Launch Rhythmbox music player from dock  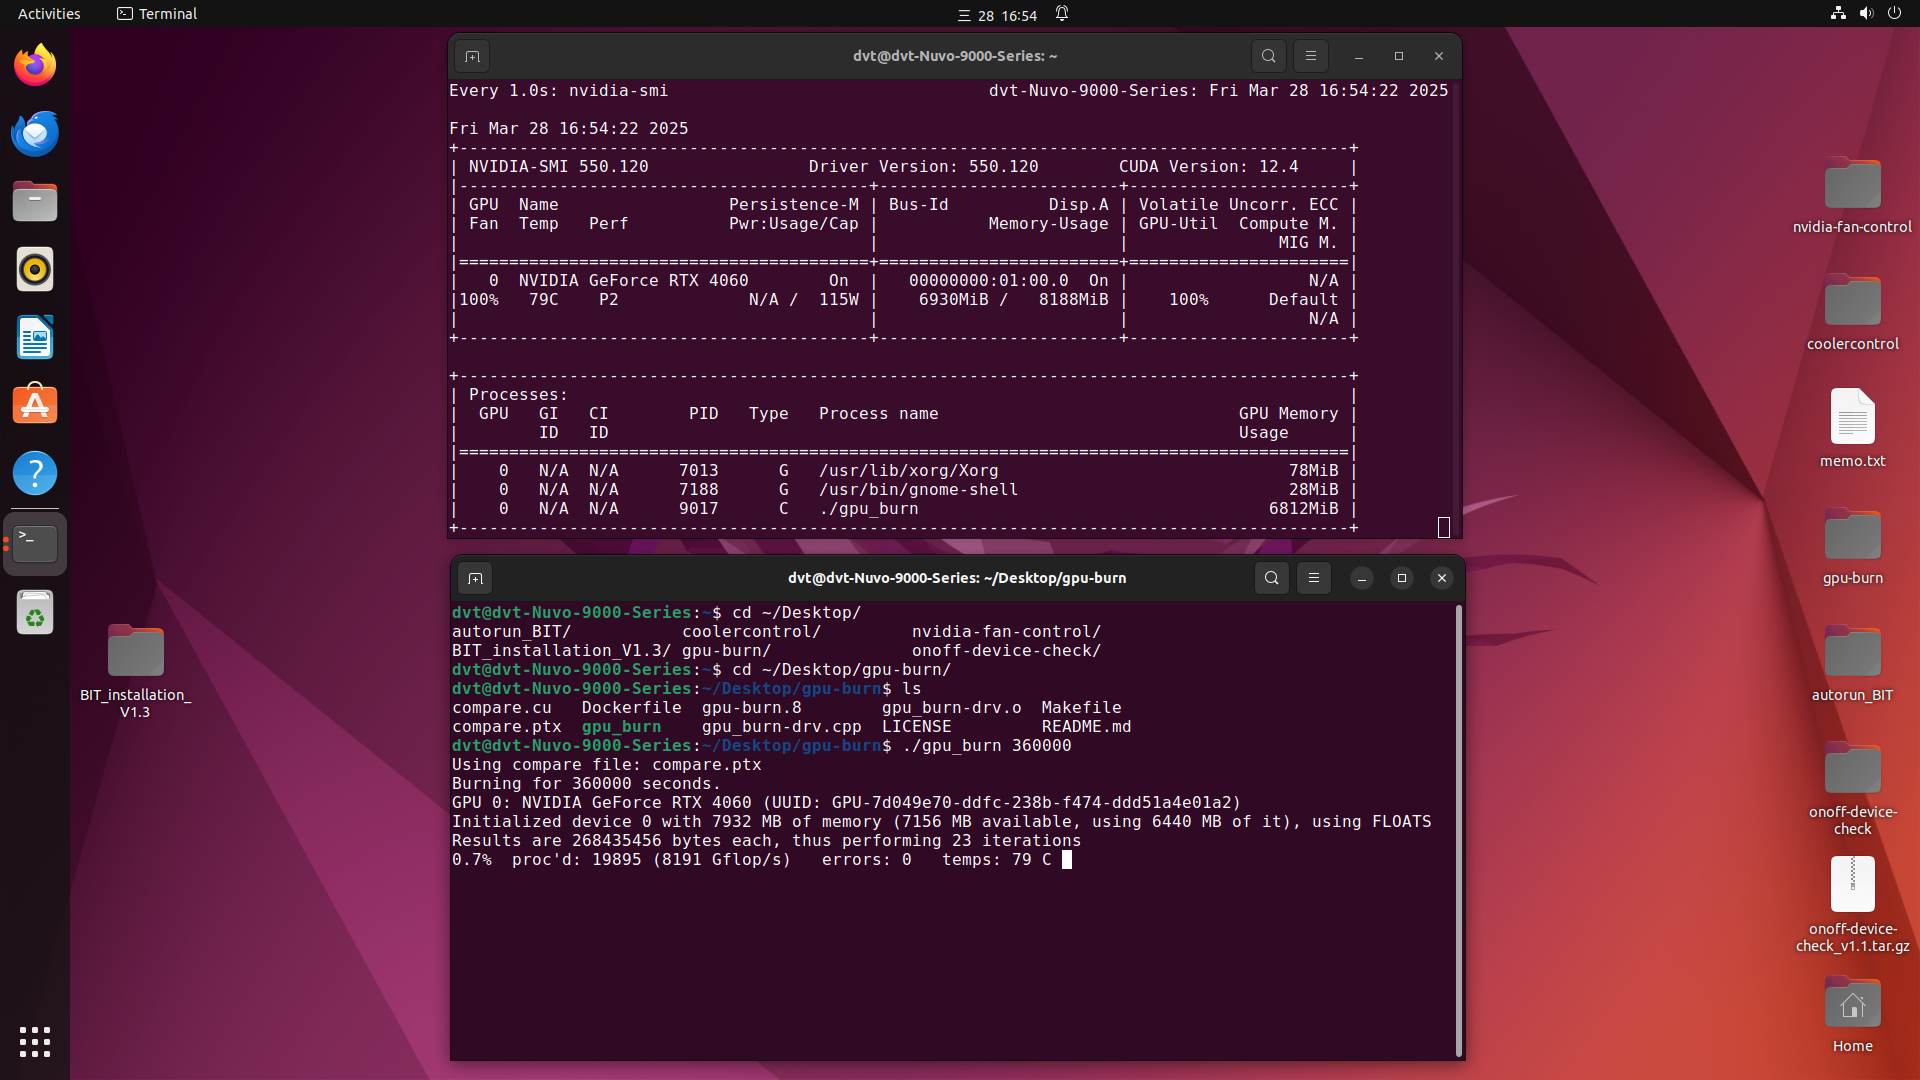[x=35, y=270]
